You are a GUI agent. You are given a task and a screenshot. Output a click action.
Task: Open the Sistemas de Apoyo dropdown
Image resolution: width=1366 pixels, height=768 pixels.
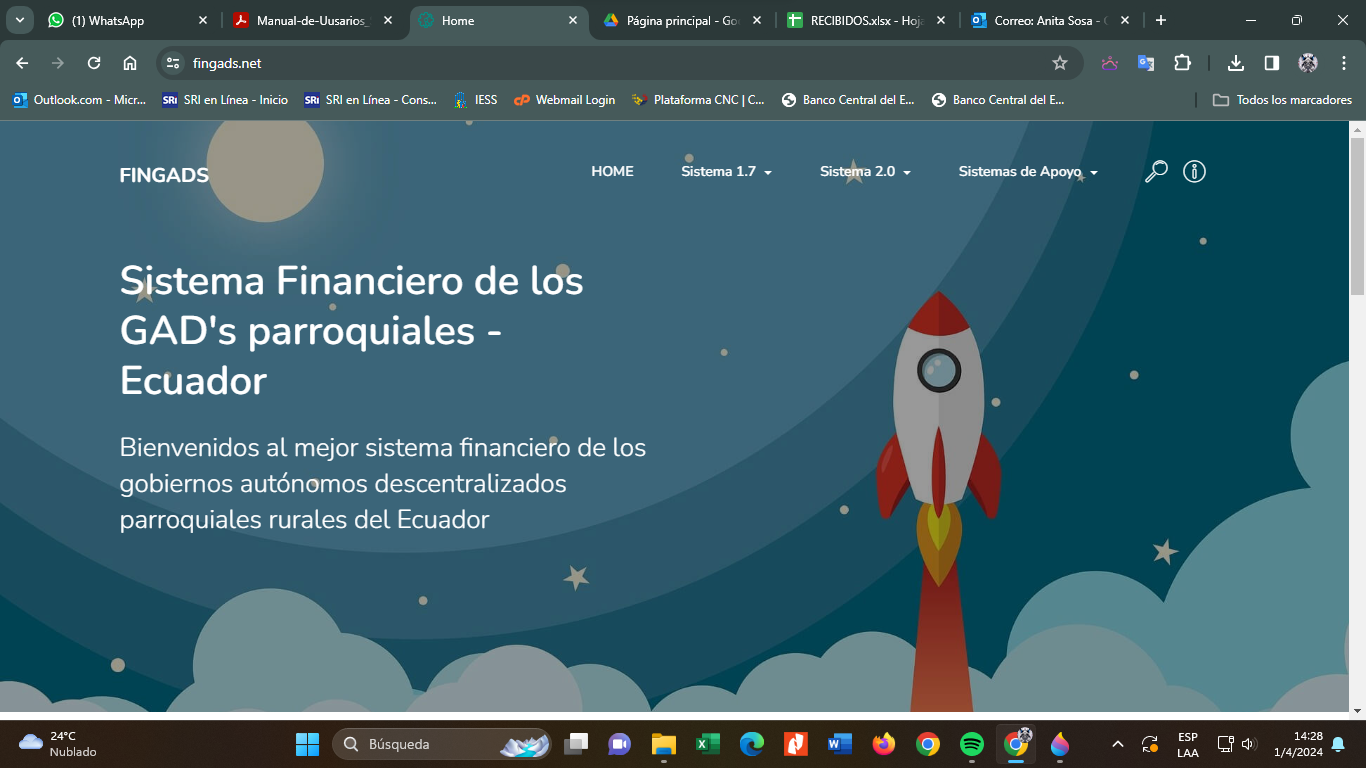pyautogui.click(x=1027, y=172)
